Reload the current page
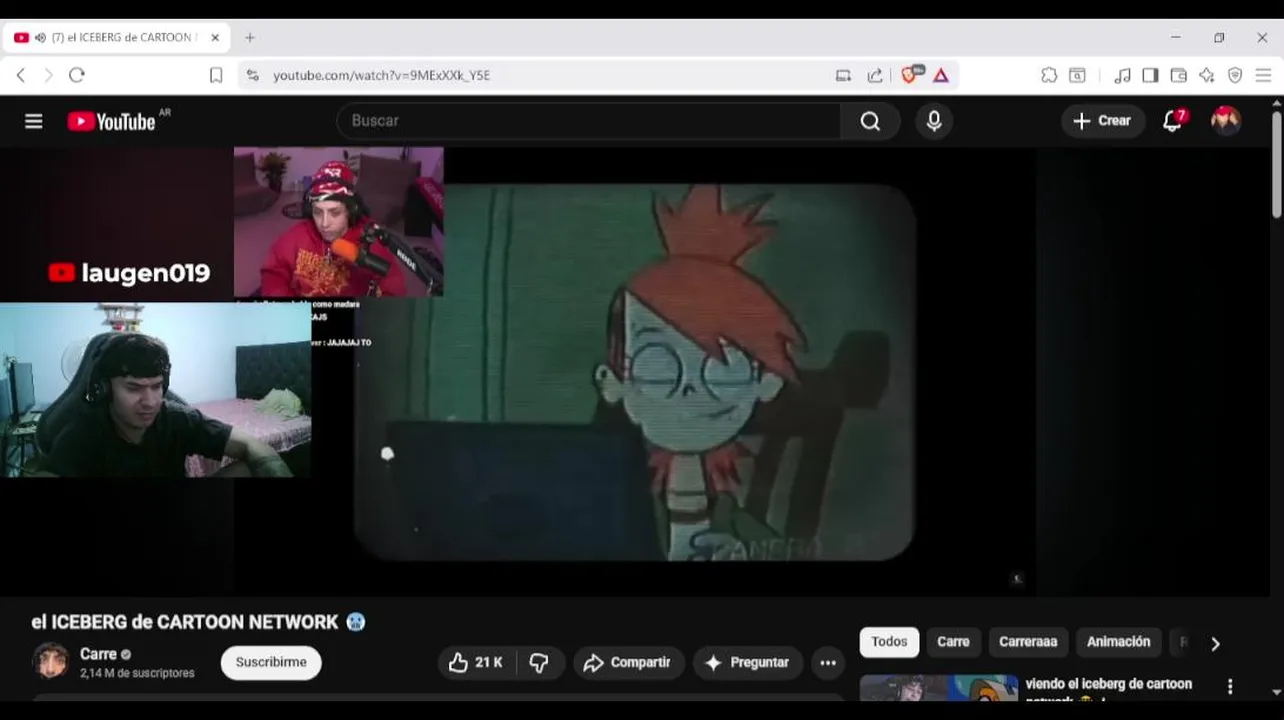Screen dimensions: 1284x720 click(x=77, y=75)
